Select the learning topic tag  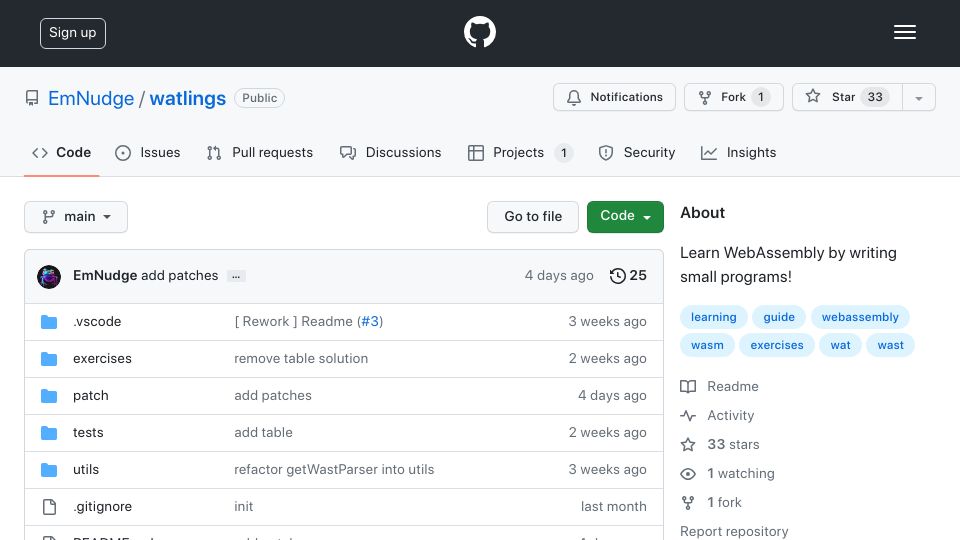click(713, 317)
